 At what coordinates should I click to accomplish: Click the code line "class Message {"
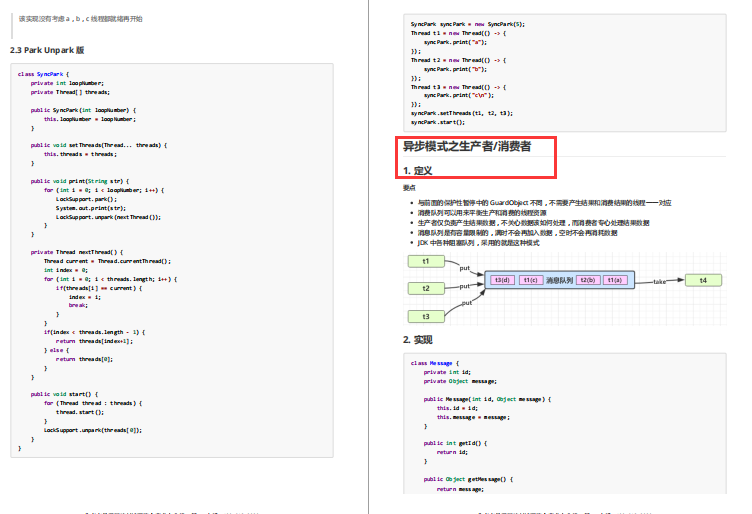[x=435, y=363]
